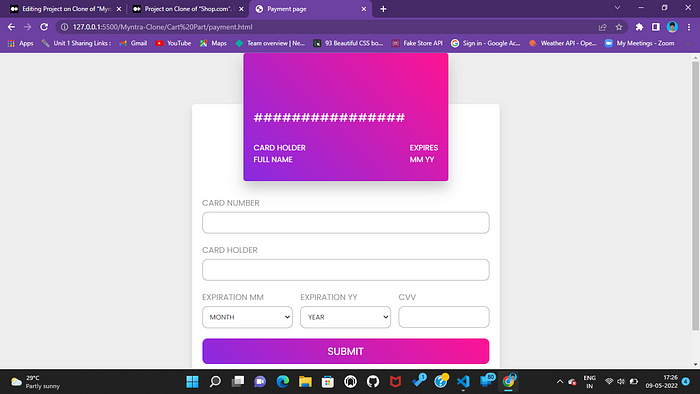
Task: Open the clock showing 17:26
Action: pos(662,382)
